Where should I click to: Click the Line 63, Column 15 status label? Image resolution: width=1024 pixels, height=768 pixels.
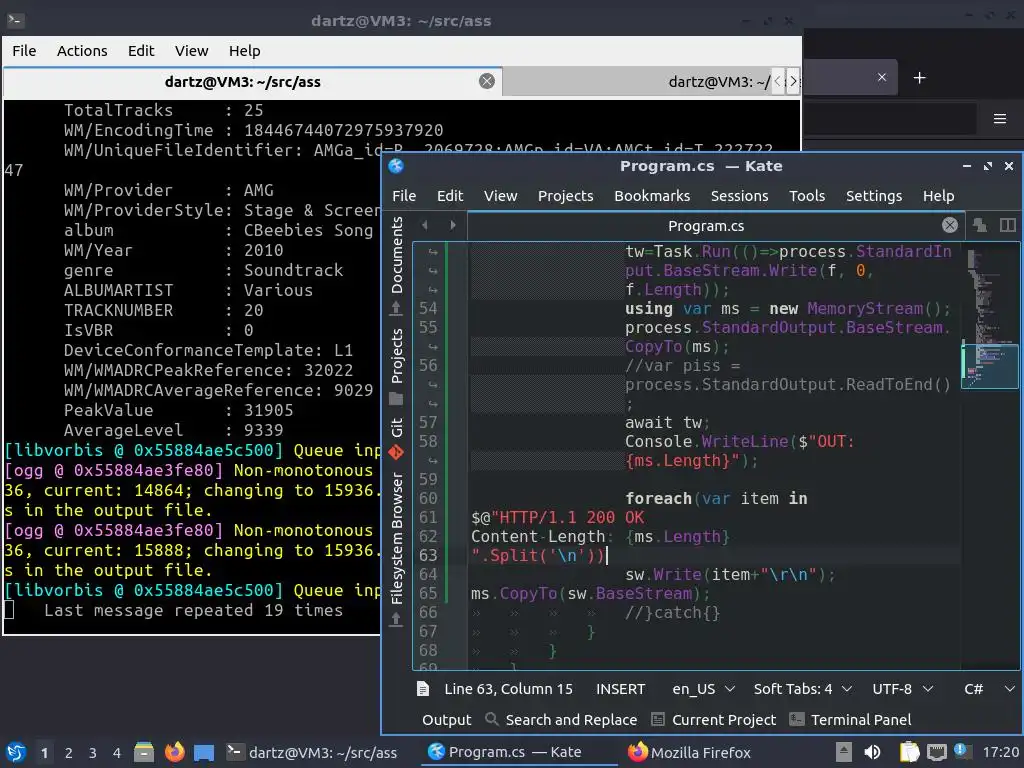[508, 689]
